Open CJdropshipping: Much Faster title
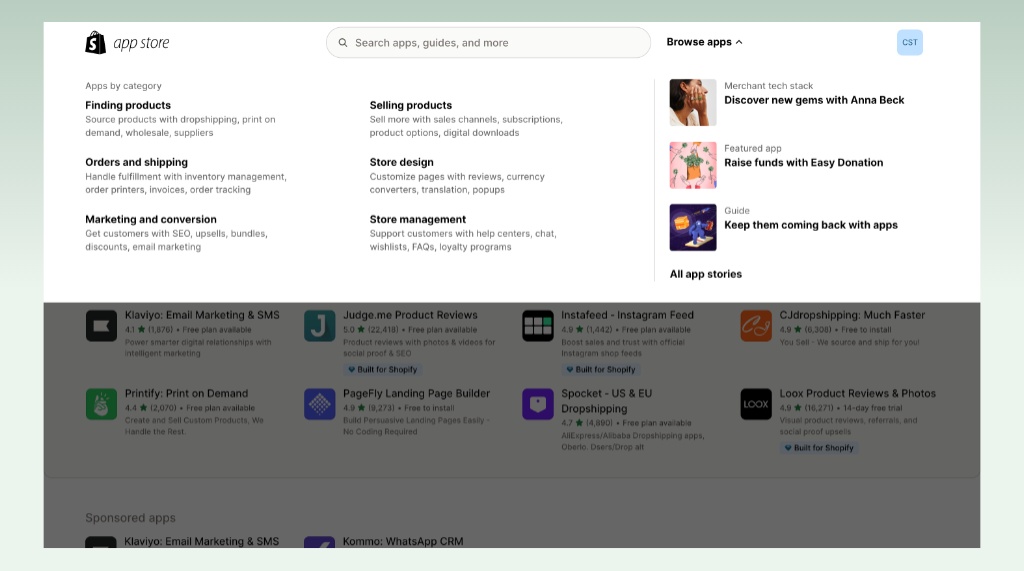Screen dimensions: 1024x571 click(x=852, y=315)
